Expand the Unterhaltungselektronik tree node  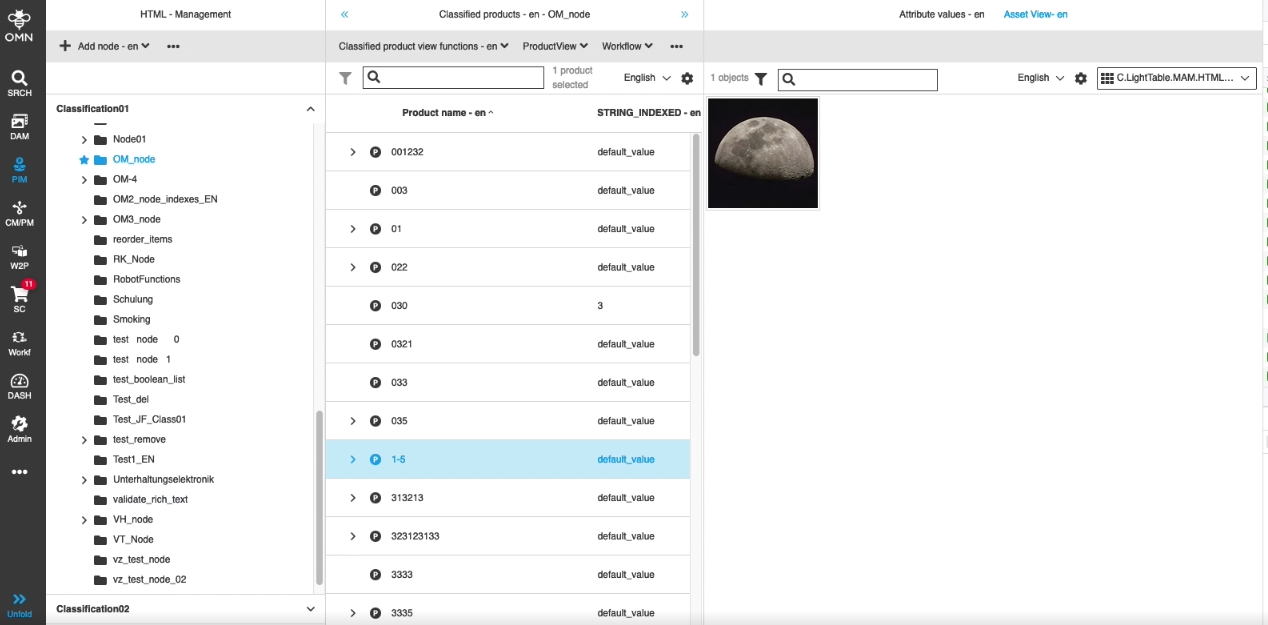[84, 480]
